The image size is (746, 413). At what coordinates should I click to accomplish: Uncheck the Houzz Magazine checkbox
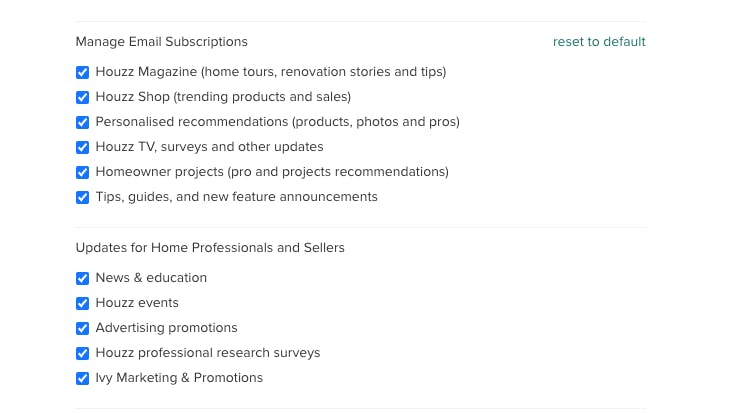(x=82, y=72)
